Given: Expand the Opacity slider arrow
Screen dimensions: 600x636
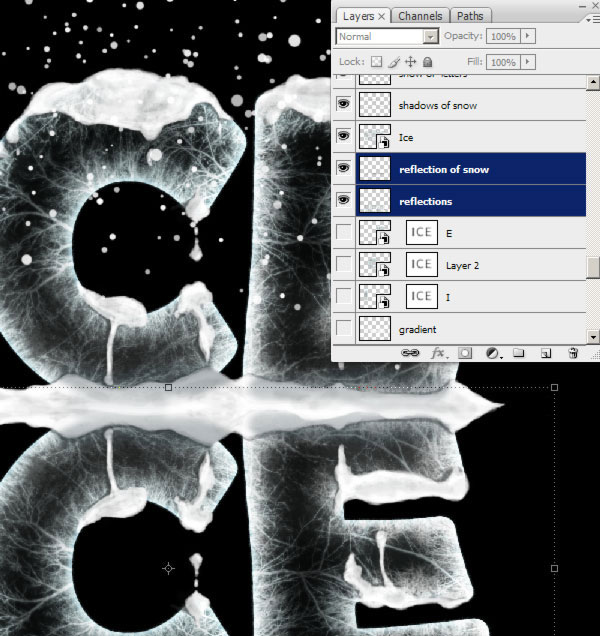Looking at the screenshot, I should (x=528, y=36).
